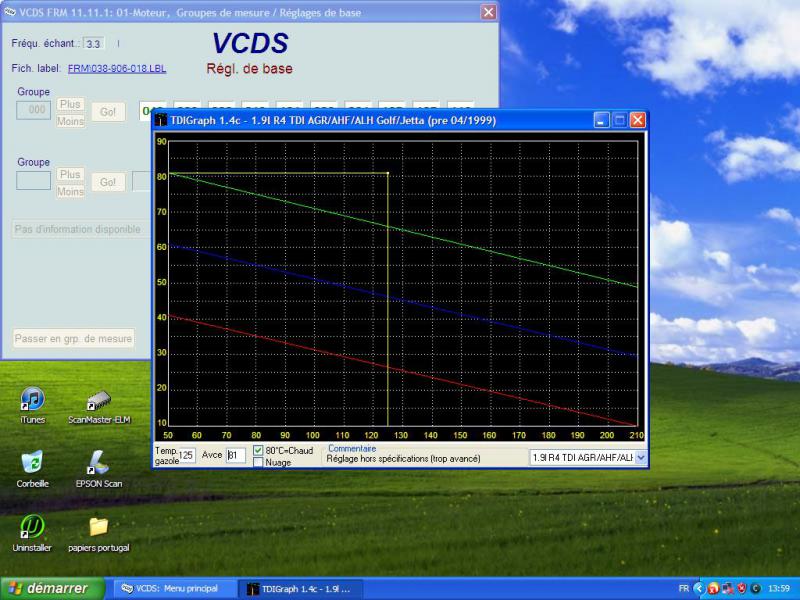800x600 pixels.
Task: Close the VCDS FRM window
Action: pyautogui.click(x=488, y=12)
